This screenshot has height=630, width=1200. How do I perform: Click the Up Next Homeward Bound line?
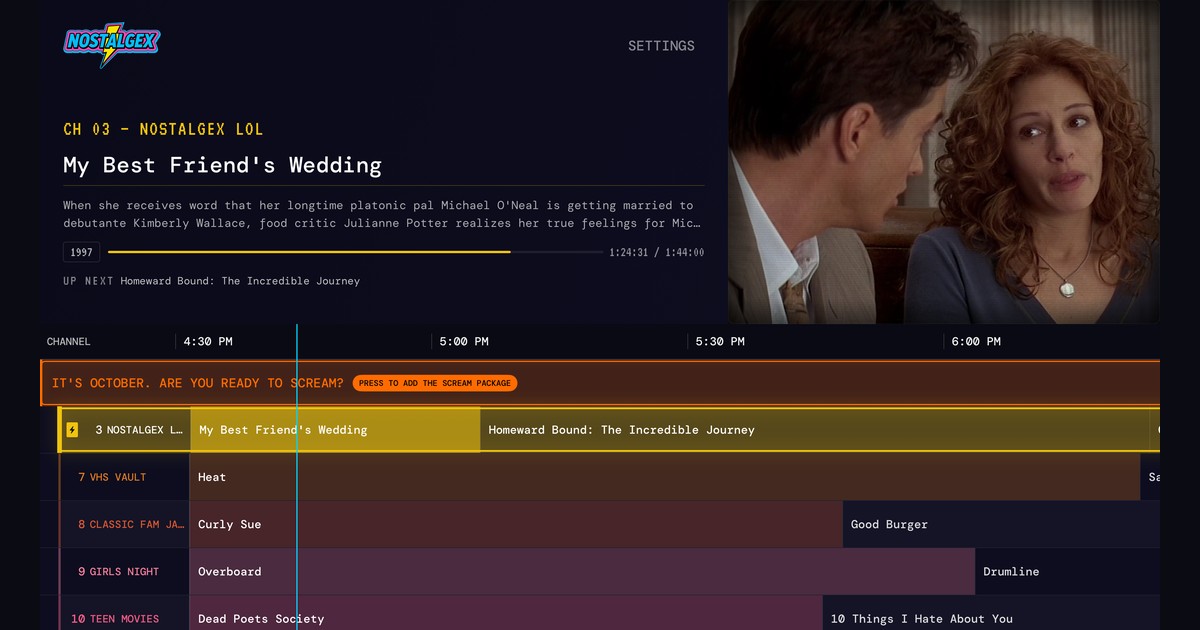point(211,281)
